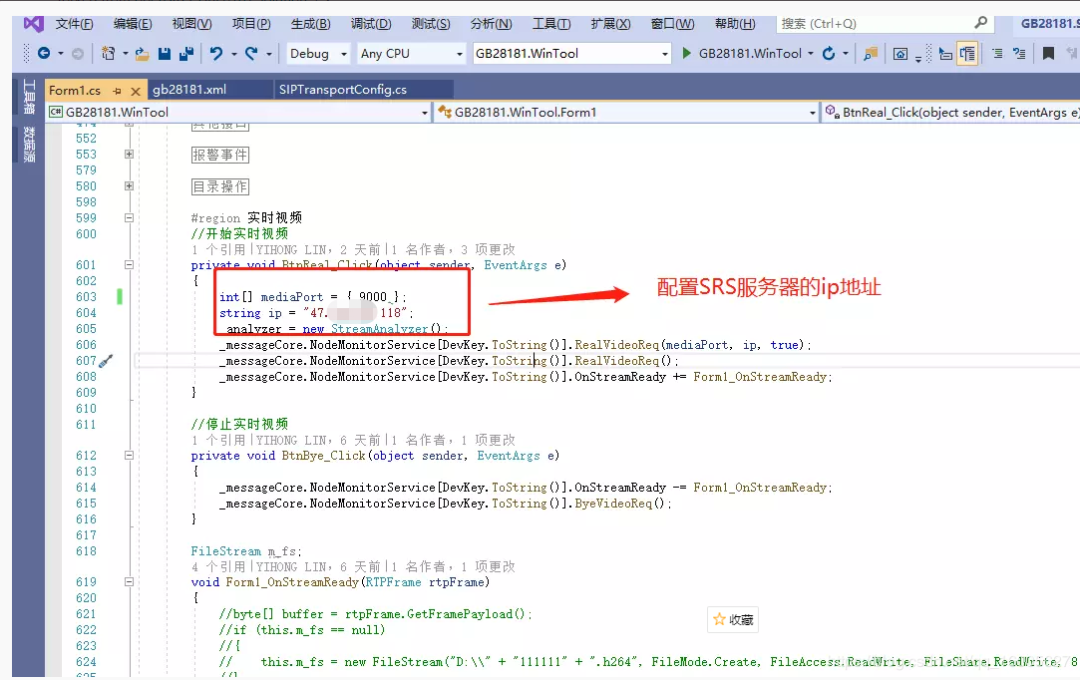
Task: Click the Visual Studio logo icon
Action: coord(33,24)
